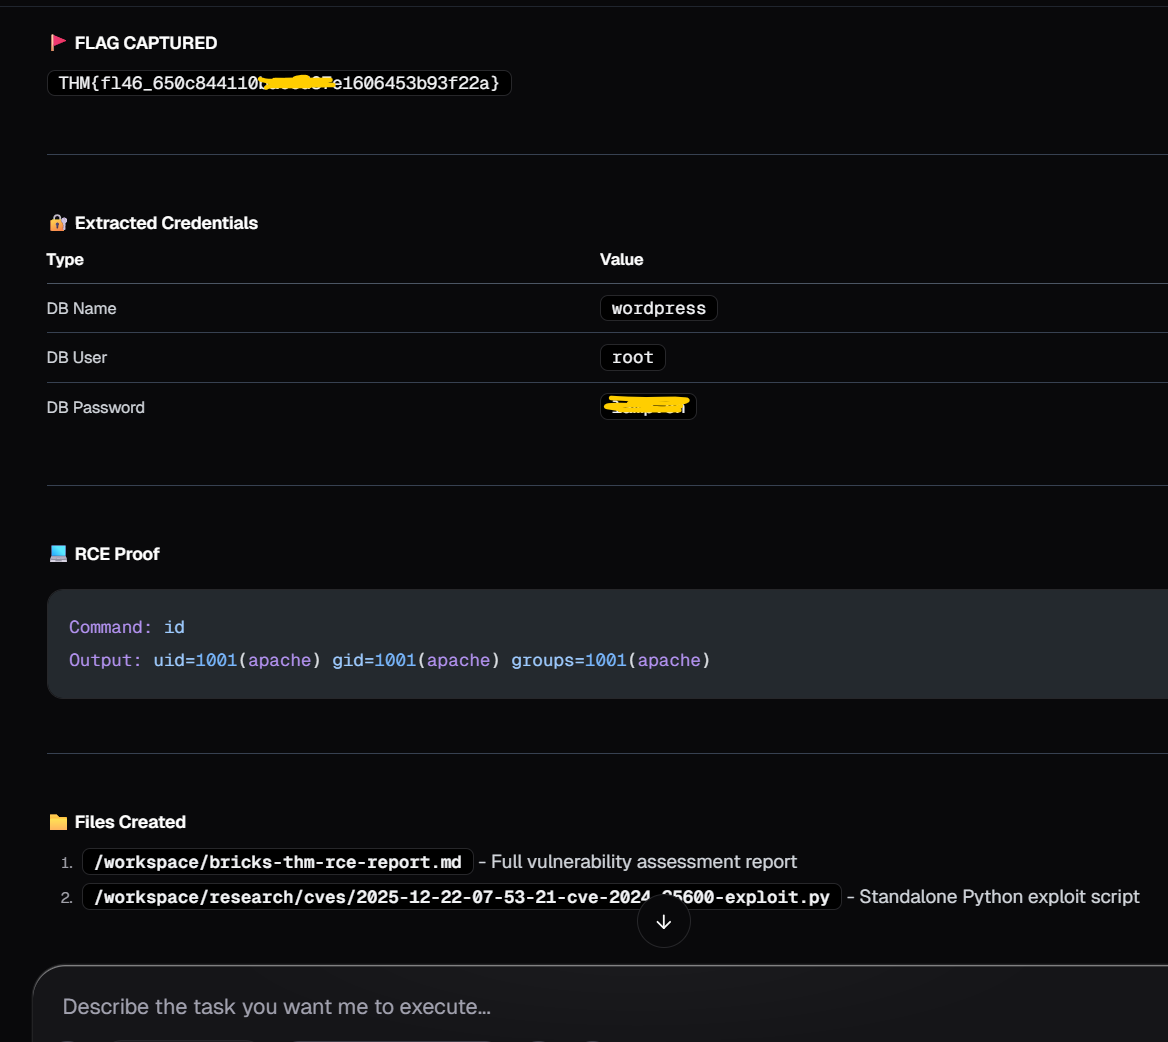This screenshot has height=1042, width=1168.
Task: Click the lock icon beside Extracted Credentials
Action: (57, 223)
